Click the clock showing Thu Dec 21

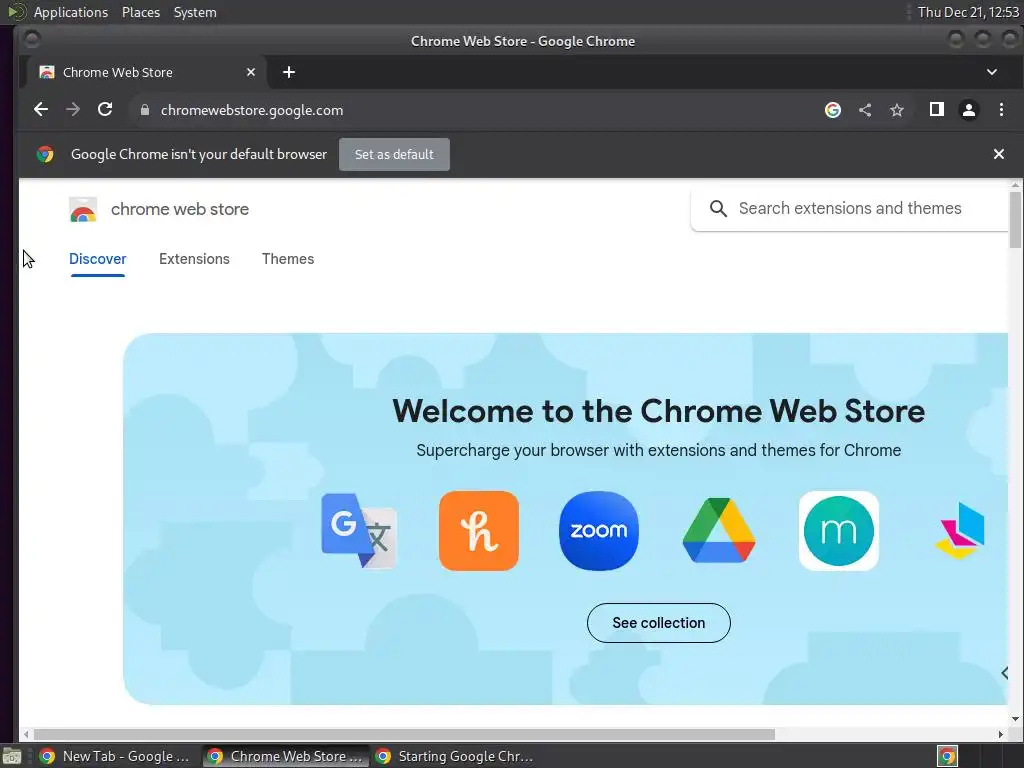coord(968,12)
